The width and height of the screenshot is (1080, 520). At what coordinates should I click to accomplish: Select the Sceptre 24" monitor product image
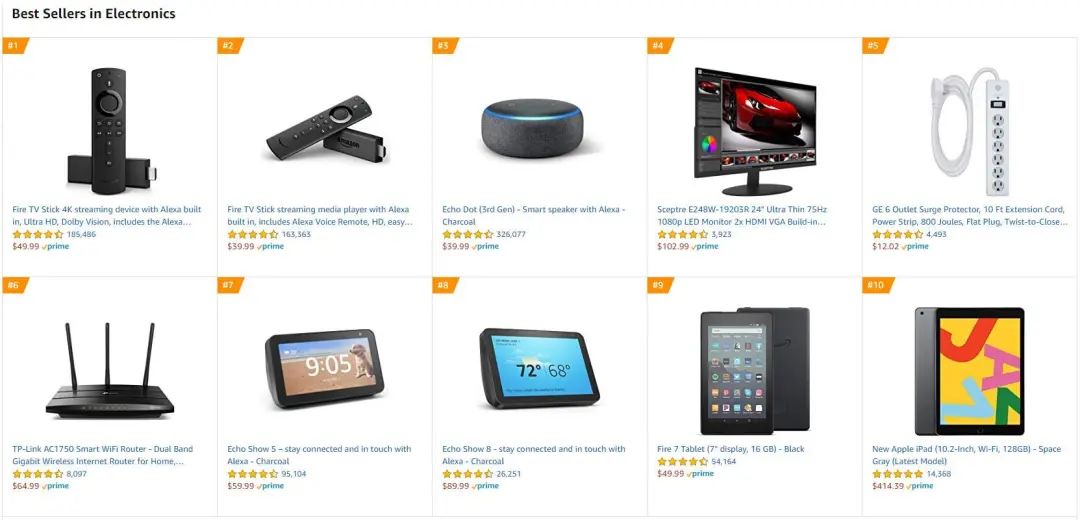(755, 131)
